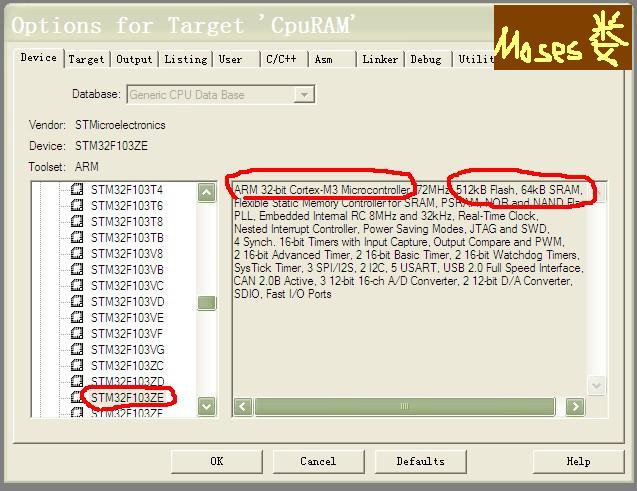Select STM32F103VC device
The image size is (637, 491).
tap(127, 286)
